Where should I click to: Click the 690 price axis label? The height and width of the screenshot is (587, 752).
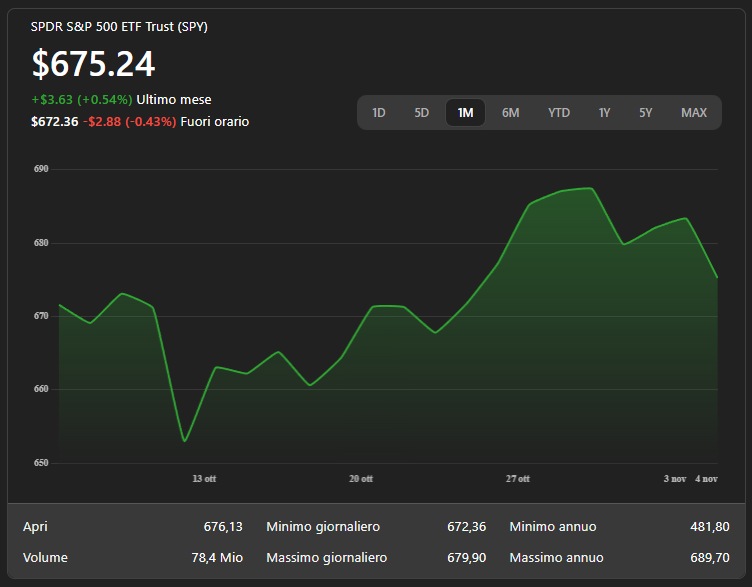tap(41, 170)
